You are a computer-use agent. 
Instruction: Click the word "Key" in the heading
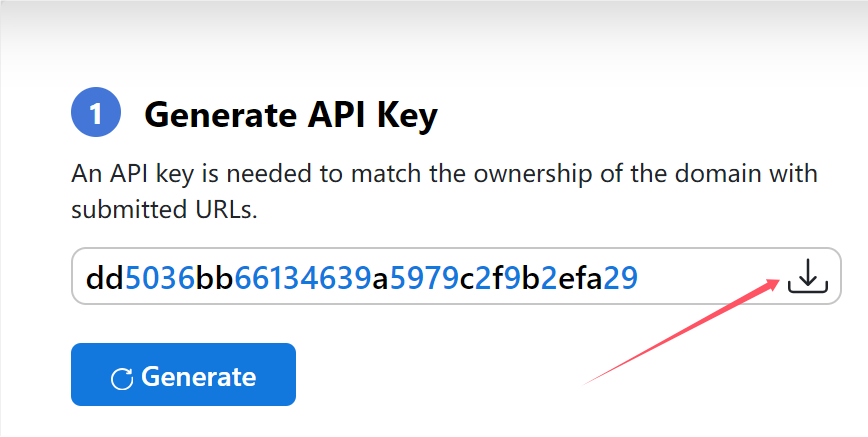[x=408, y=115]
